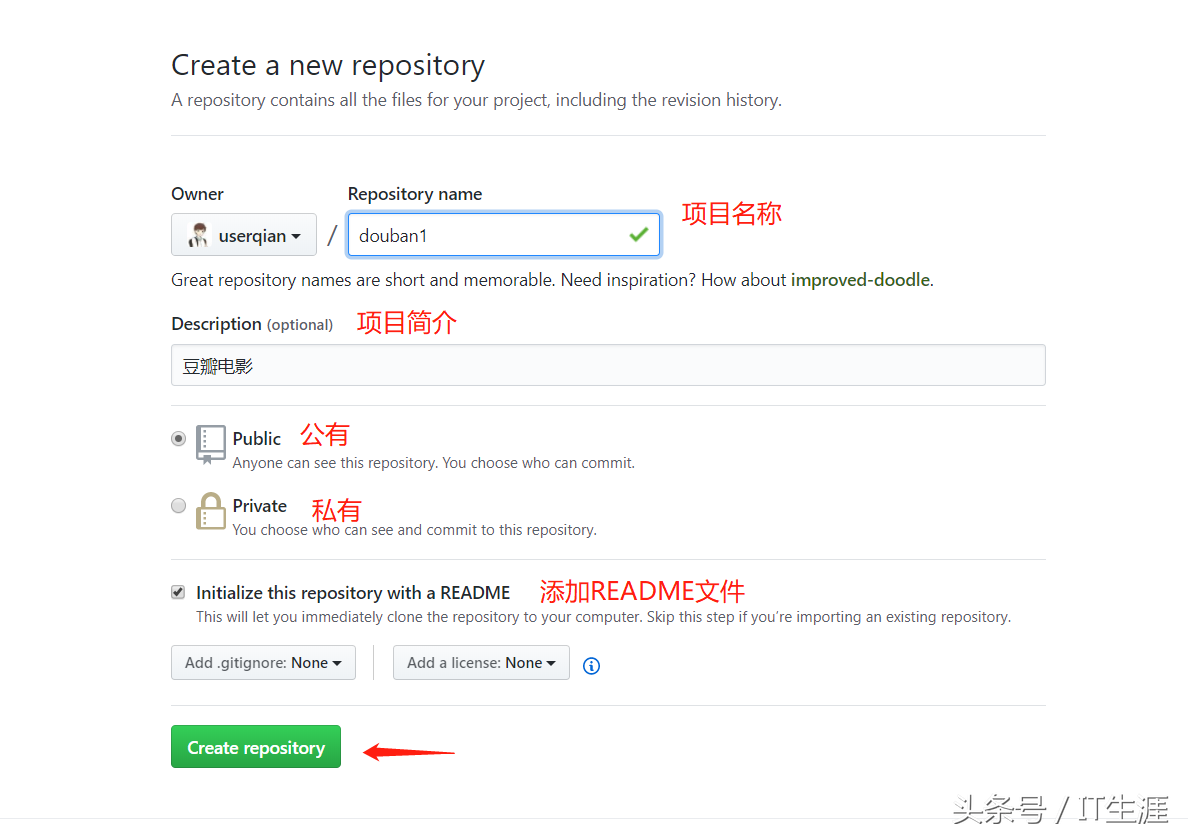
Task: Click the red annotation 项目名称
Action: pos(731,213)
